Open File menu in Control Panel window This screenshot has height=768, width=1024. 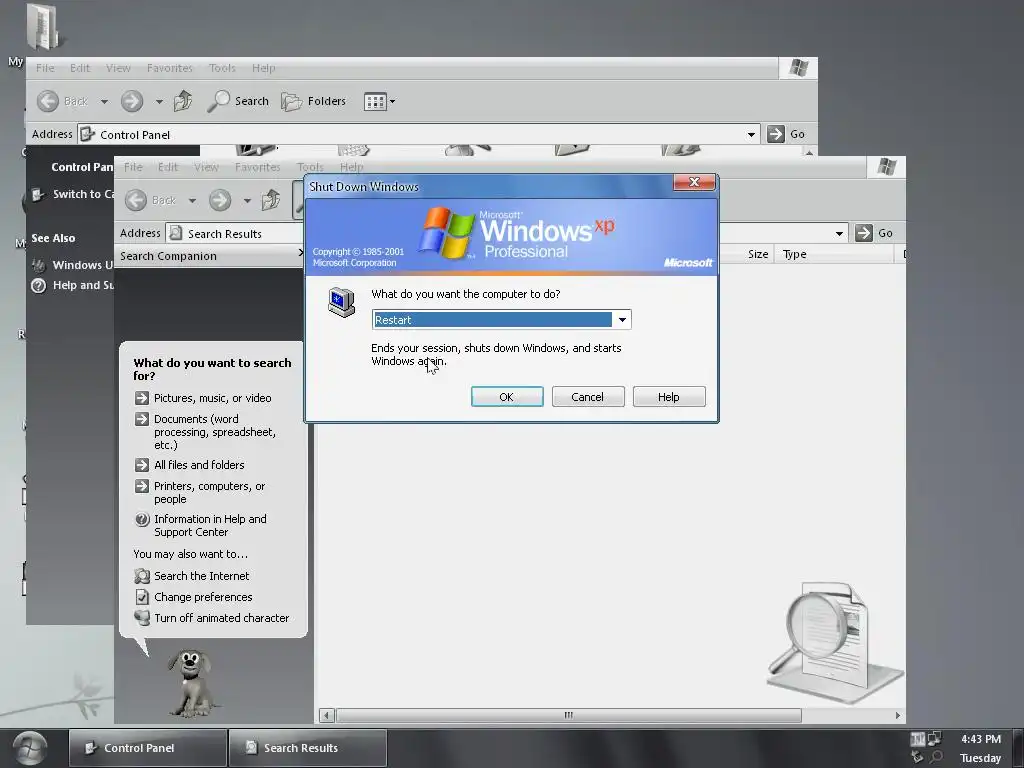(x=45, y=68)
